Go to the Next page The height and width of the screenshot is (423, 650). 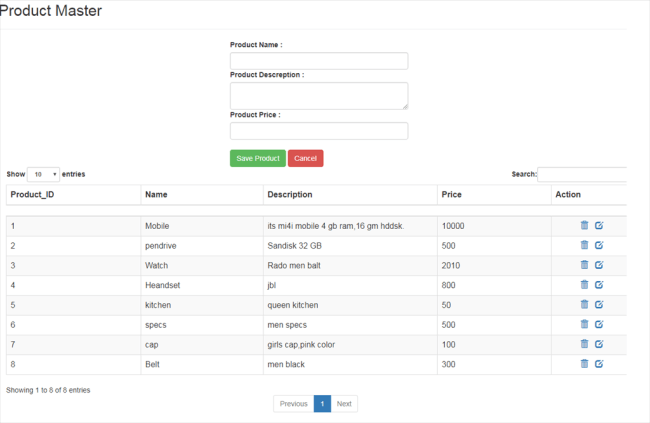click(344, 404)
